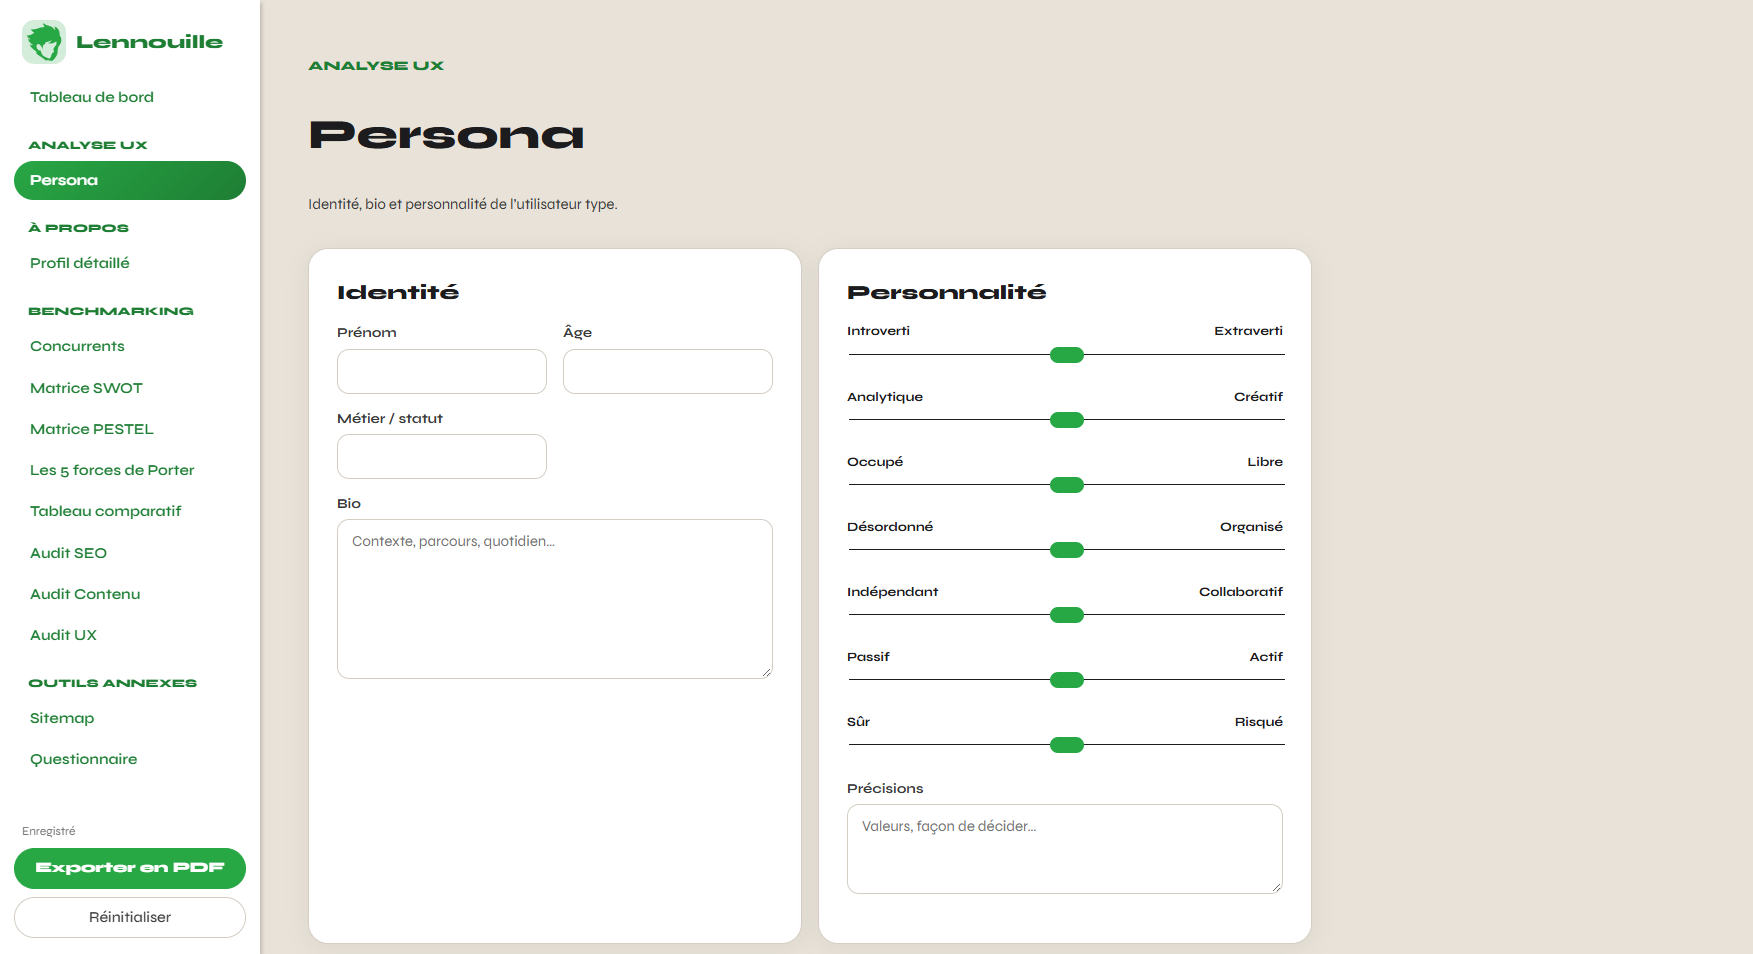Click the Lennouille logo icon
This screenshot has width=1753, height=954.
[x=44, y=42]
